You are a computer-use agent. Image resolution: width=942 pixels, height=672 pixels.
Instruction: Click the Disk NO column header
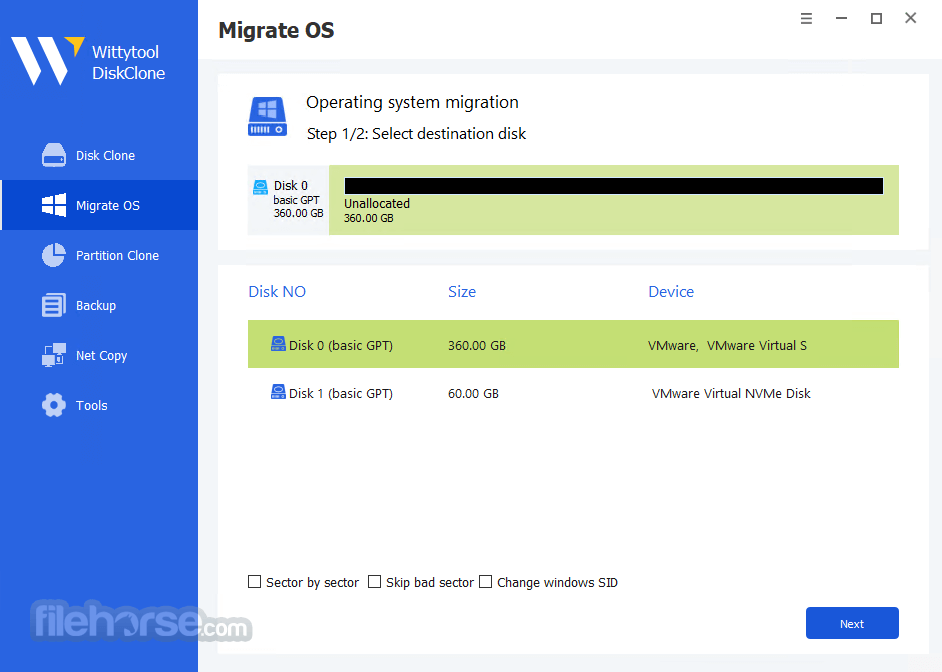click(x=277, y=291)
